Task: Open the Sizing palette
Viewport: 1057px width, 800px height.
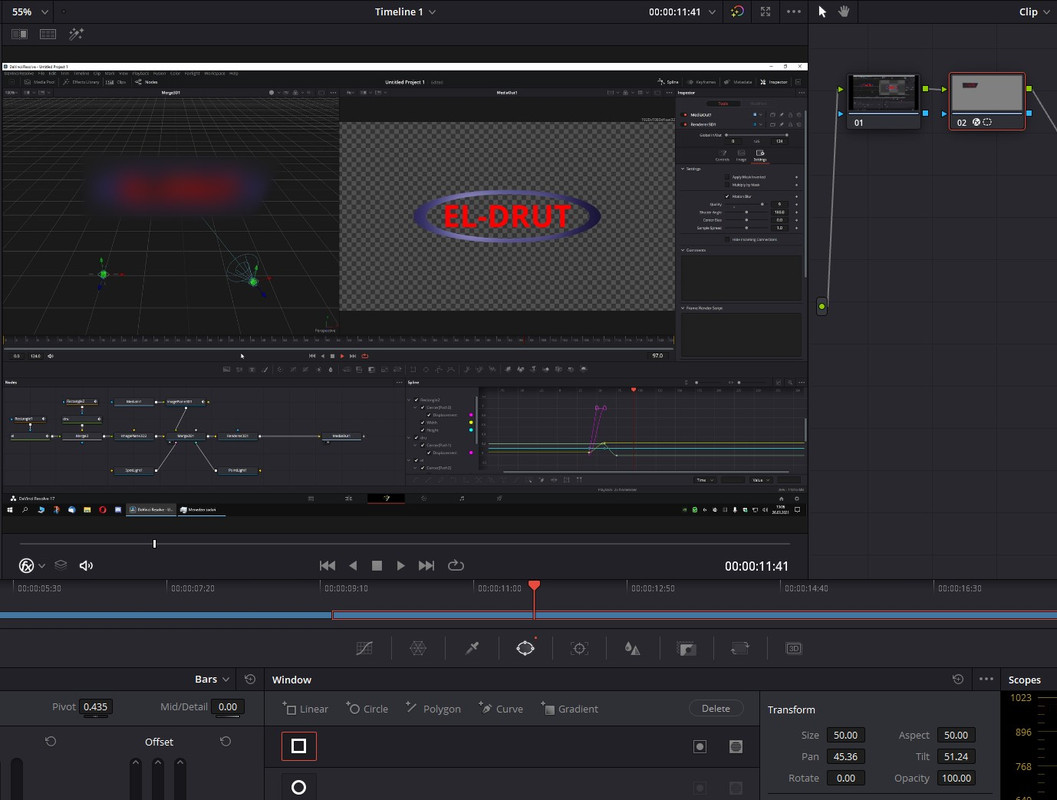Action: tap(739, 648)
